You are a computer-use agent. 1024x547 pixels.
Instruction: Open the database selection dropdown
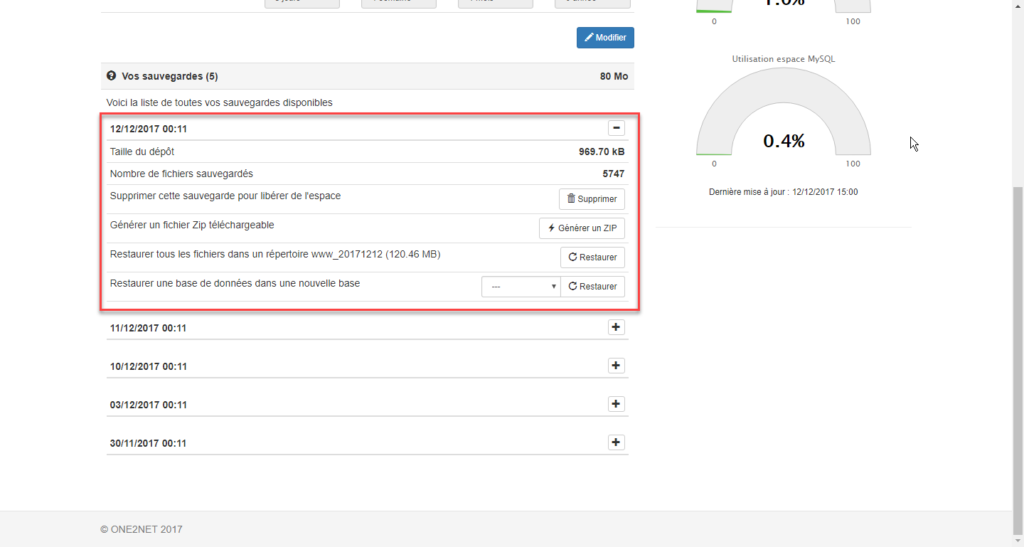(x=520, y=287)
